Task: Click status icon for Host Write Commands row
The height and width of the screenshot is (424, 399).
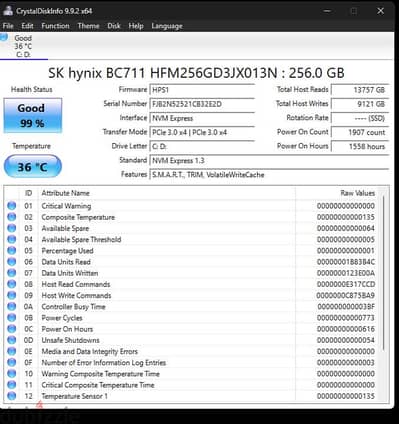Action: pyautogui.click(x=12, y=295)
